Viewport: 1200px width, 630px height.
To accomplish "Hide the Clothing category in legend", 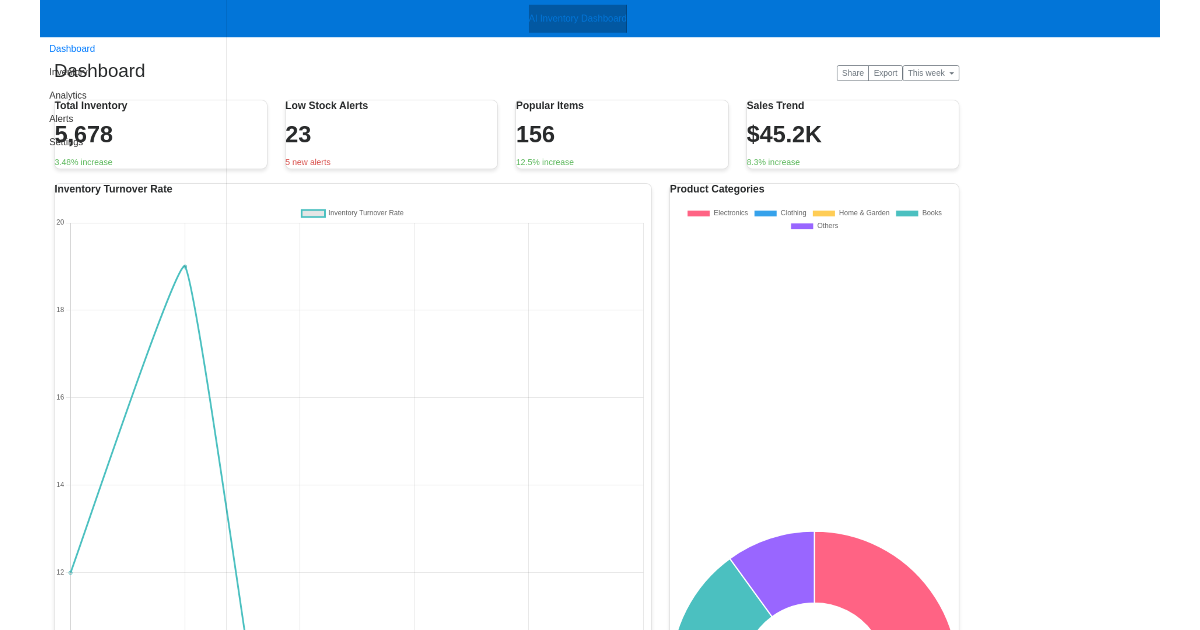I will point(780,213).
